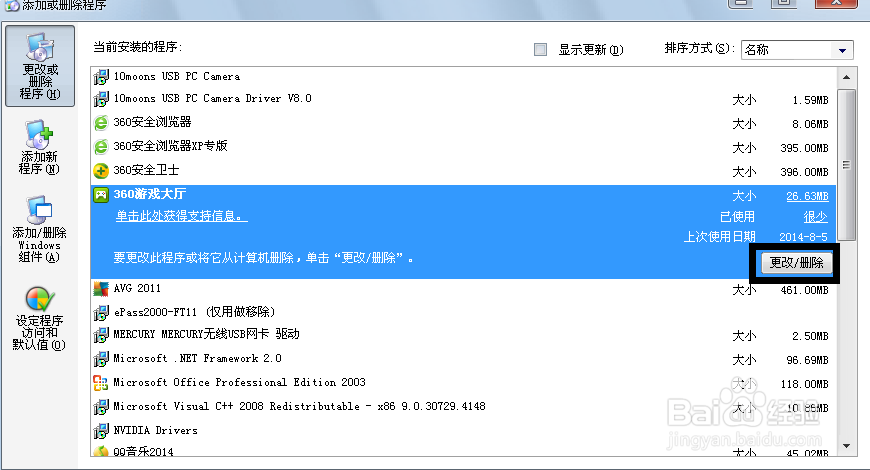Click the 10moons USB PC Camera installer icon

tap(101, 77)
